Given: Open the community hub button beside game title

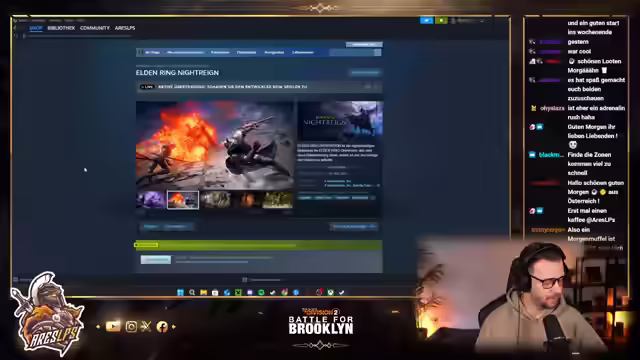Looking at the screenshot, I should click(x=365, y=73).
